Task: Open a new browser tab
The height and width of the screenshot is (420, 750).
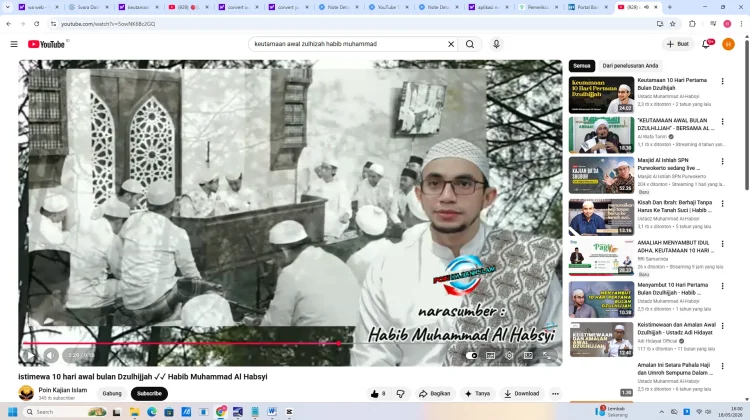Action: tap(669, 7)
